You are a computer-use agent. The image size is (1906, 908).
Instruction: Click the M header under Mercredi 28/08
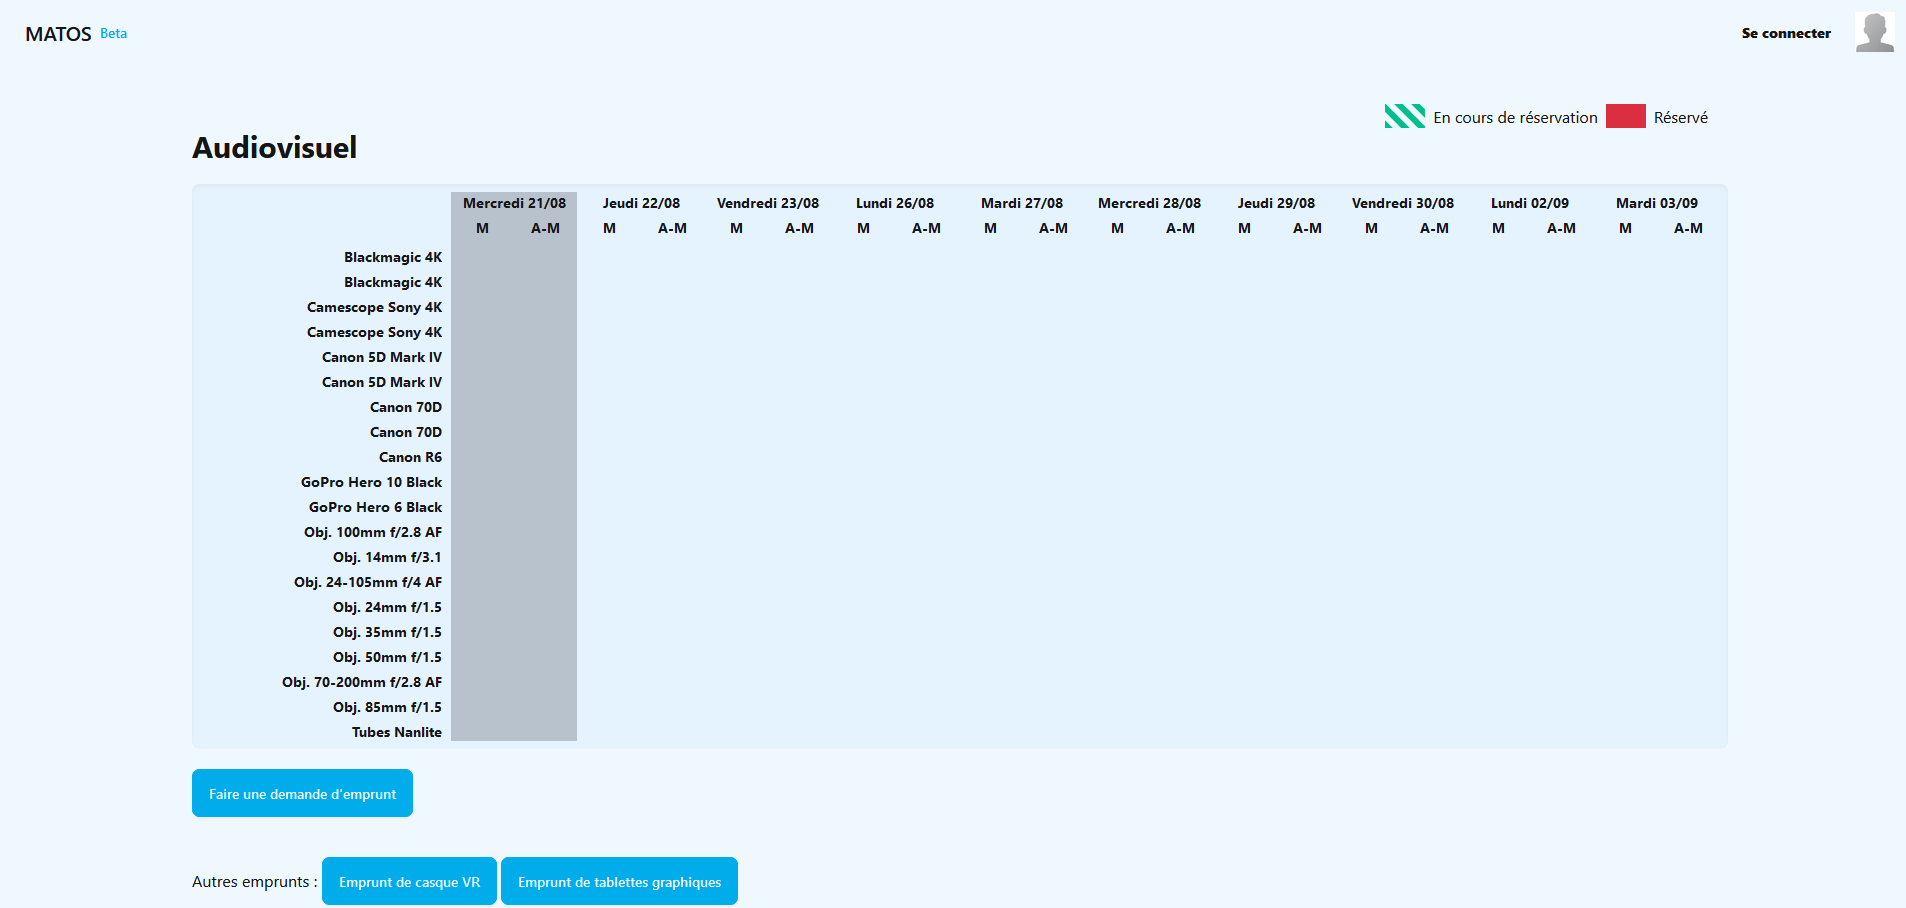coord(1117,228)
